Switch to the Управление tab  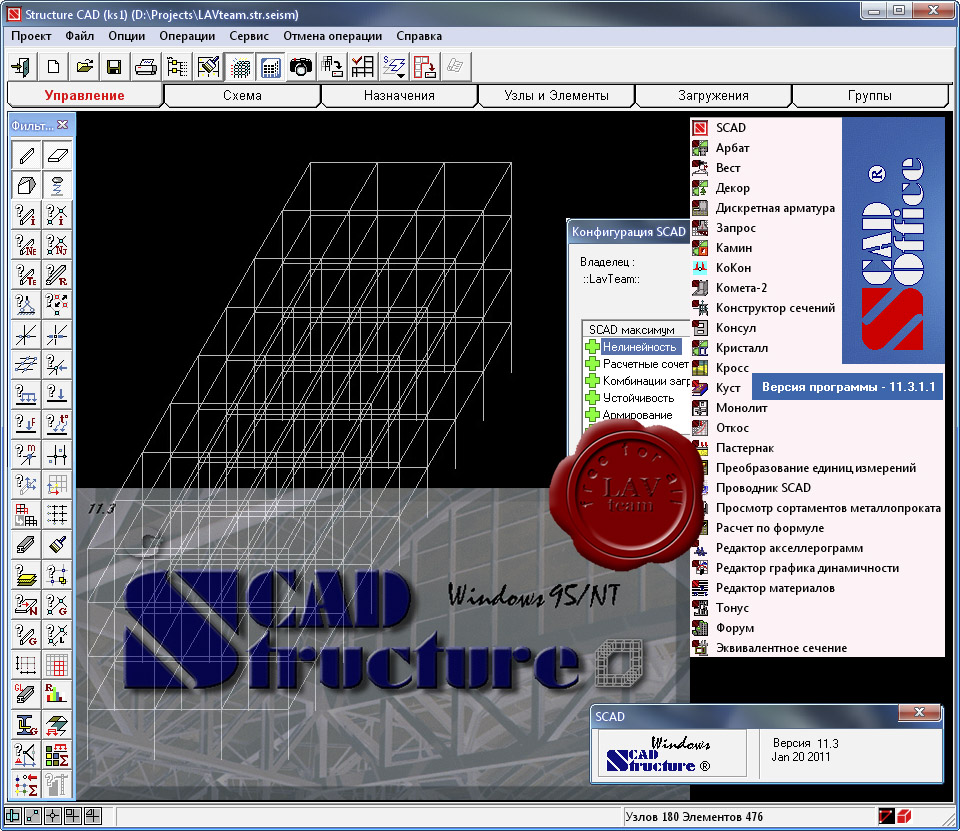point(84,96)
